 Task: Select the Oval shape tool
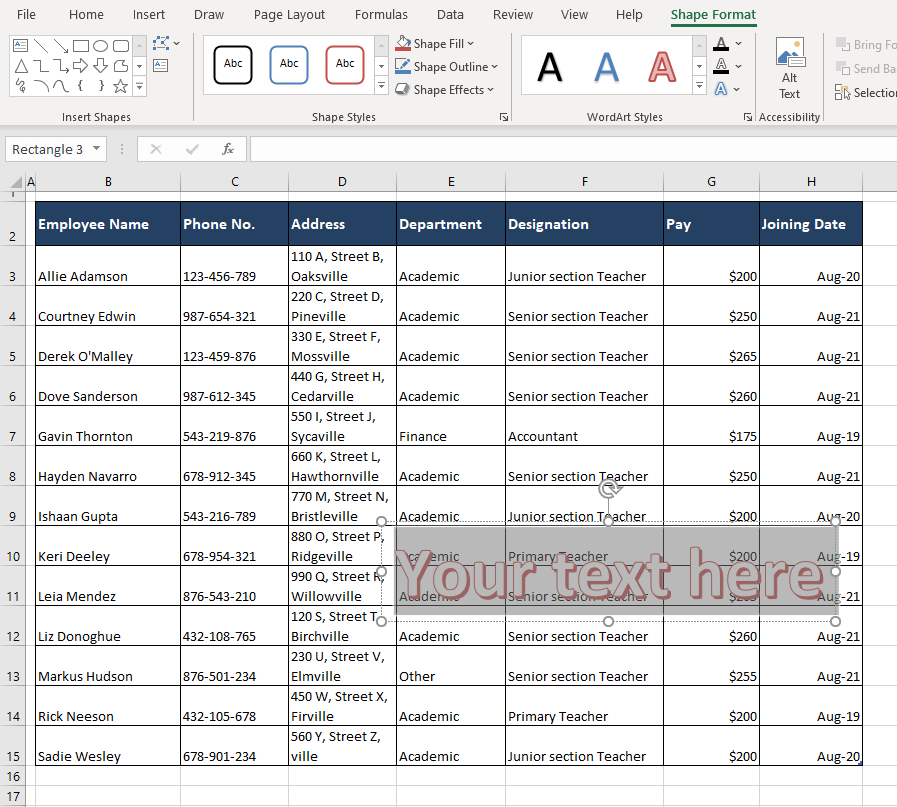(x=101, y=45)
